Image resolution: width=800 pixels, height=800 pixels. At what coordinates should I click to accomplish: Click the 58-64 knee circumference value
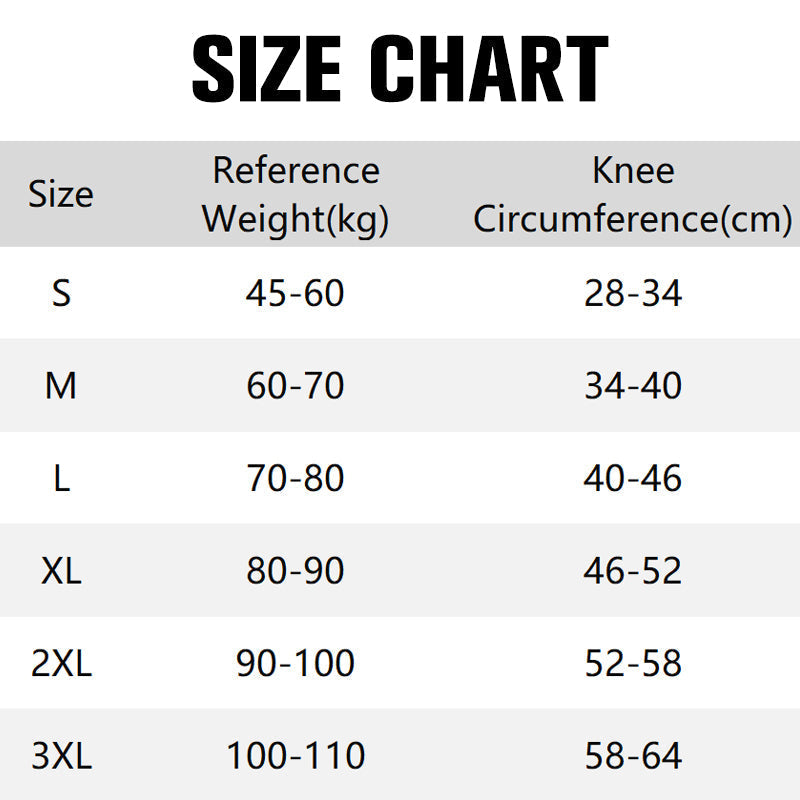click(633, 756)
